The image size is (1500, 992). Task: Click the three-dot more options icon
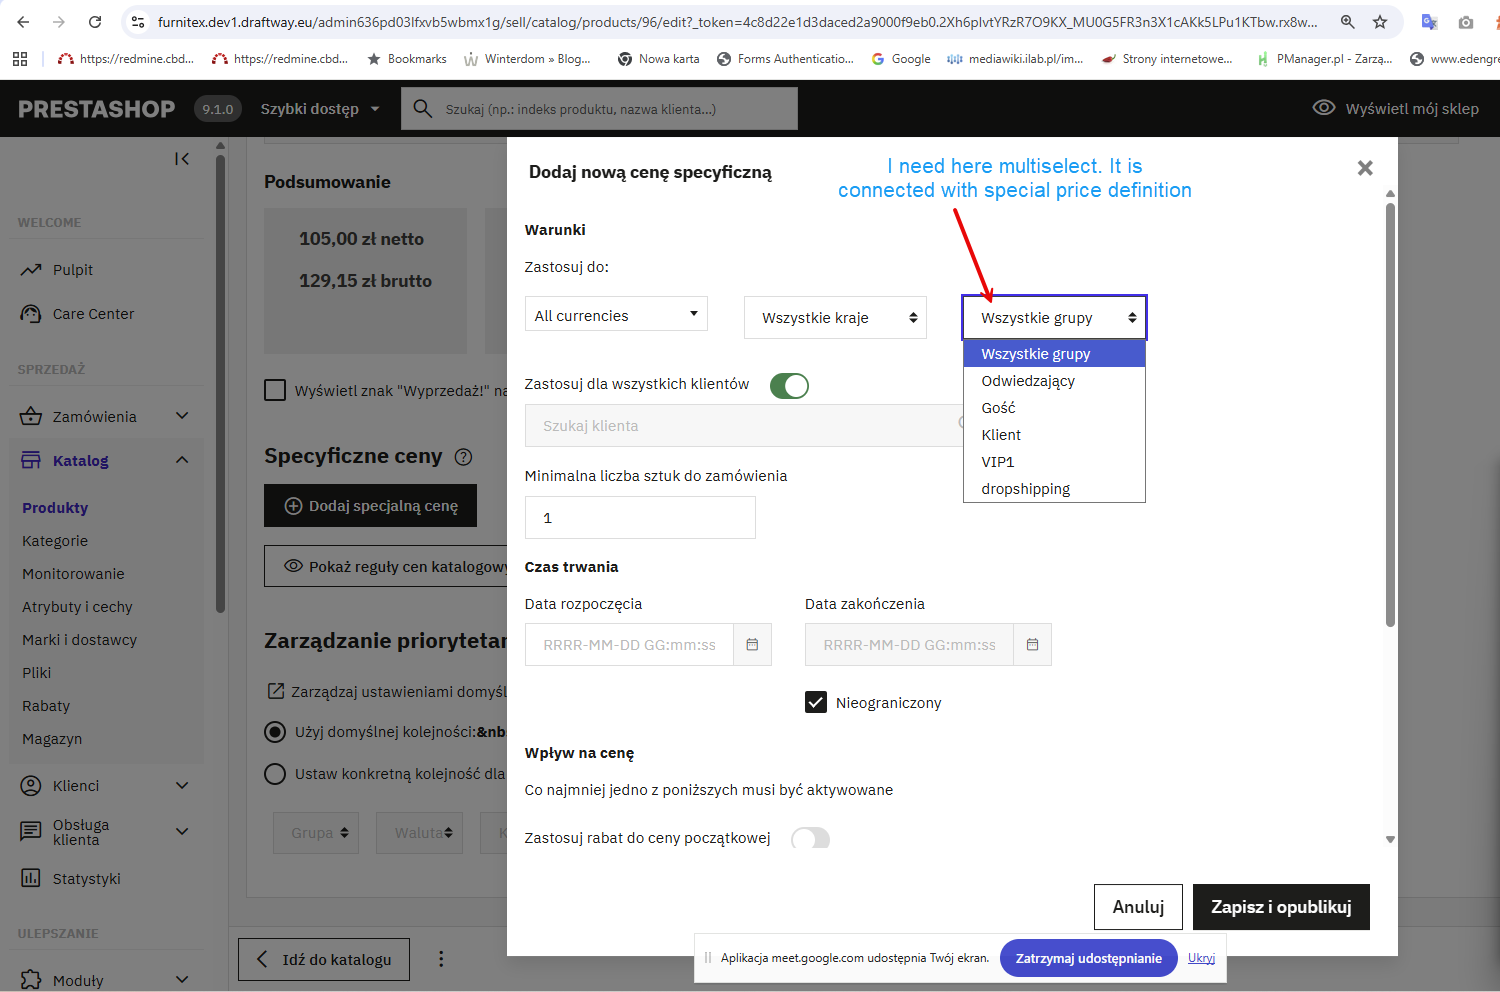click(441, 959)
